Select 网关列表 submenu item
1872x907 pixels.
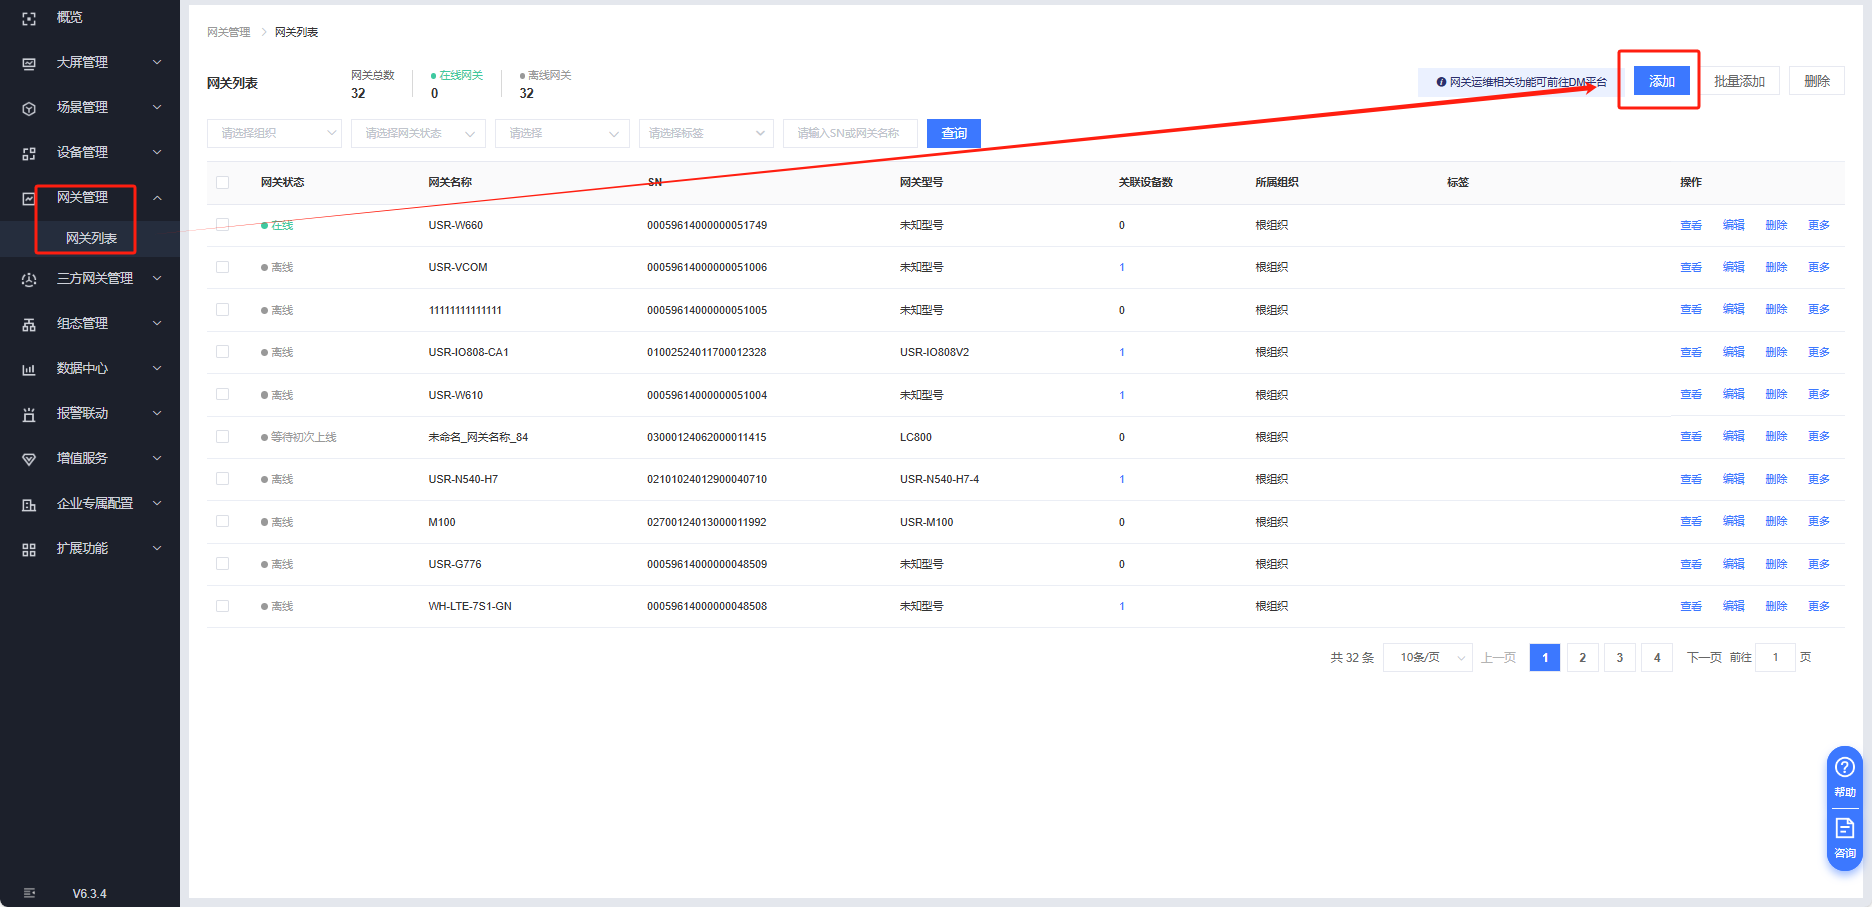coord(91,238)
